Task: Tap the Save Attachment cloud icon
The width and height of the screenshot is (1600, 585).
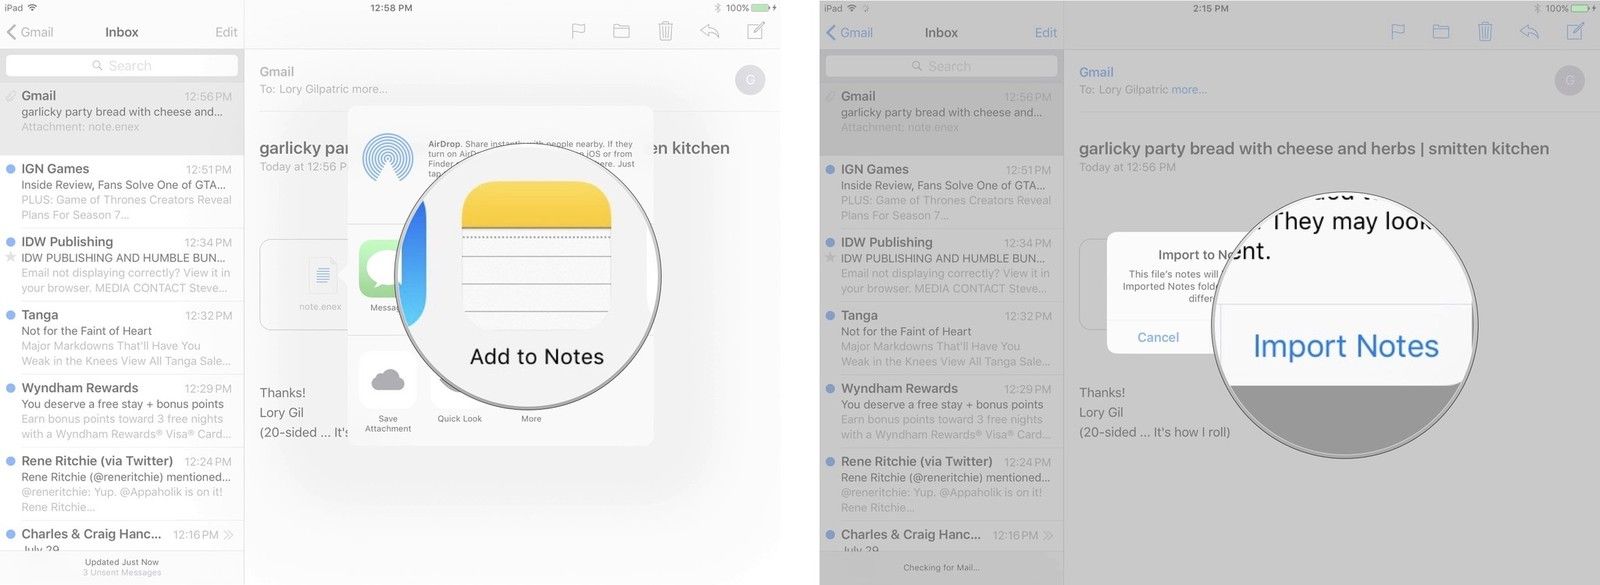Action: [388, 379]
